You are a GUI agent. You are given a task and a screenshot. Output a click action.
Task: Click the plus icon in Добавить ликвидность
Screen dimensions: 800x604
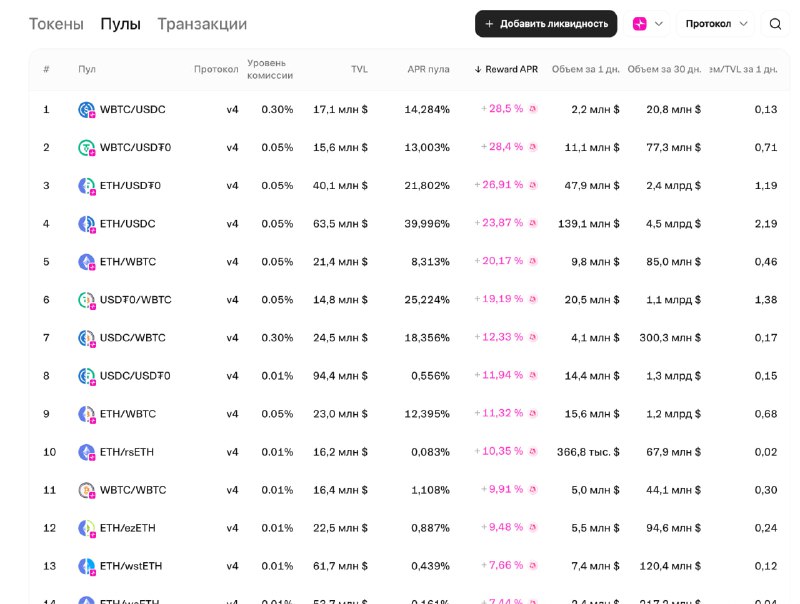point(489,21)
